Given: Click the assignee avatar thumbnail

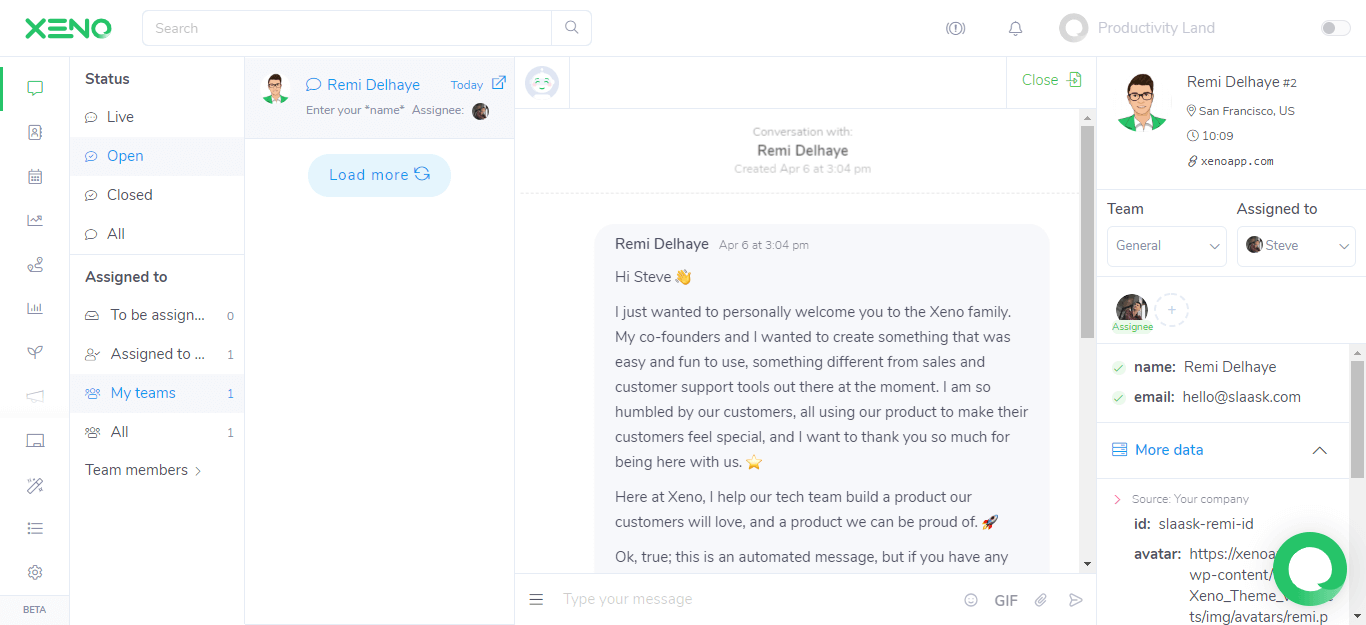Looking at the screenshot, I should (x=1132, y=309).
